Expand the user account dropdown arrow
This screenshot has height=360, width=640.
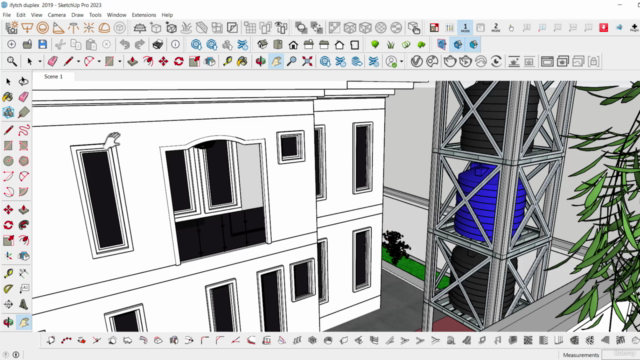(x=402, y=62)
